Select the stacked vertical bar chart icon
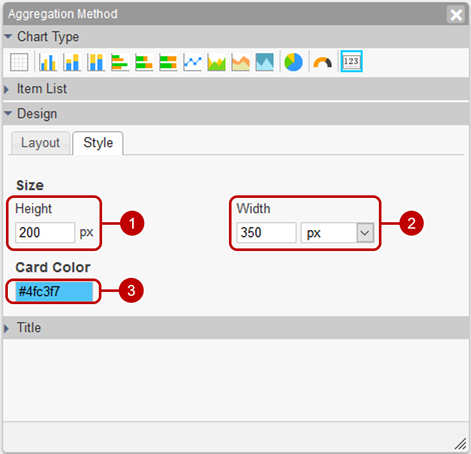The image size is (471, 454). [x=72, y=62]
